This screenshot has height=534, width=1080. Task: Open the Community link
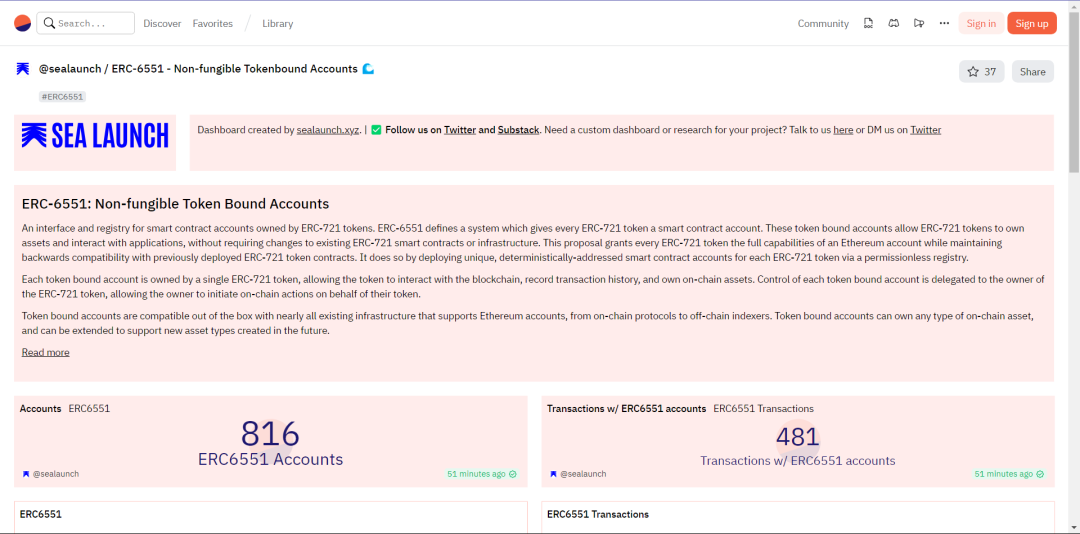point(823,23)
